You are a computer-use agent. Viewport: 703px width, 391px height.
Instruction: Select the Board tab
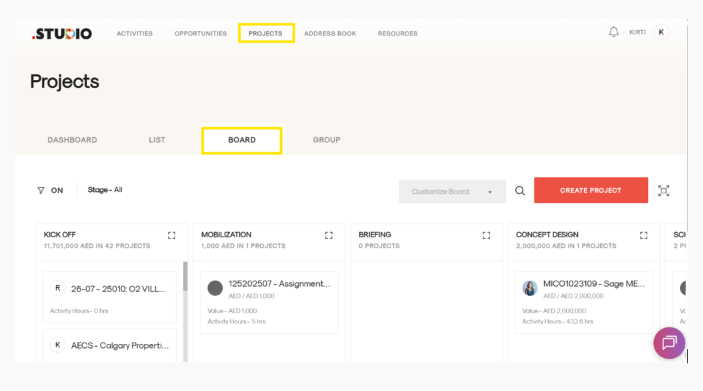click(242, 140)
